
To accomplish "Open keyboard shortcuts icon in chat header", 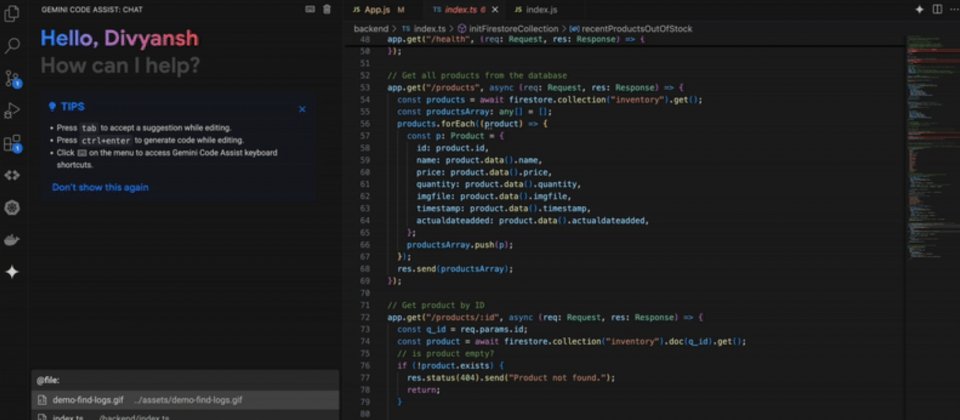I will (x=310, y=9).
